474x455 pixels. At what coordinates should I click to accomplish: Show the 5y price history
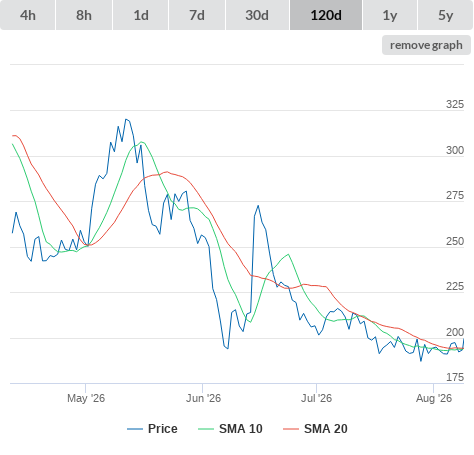445,15
